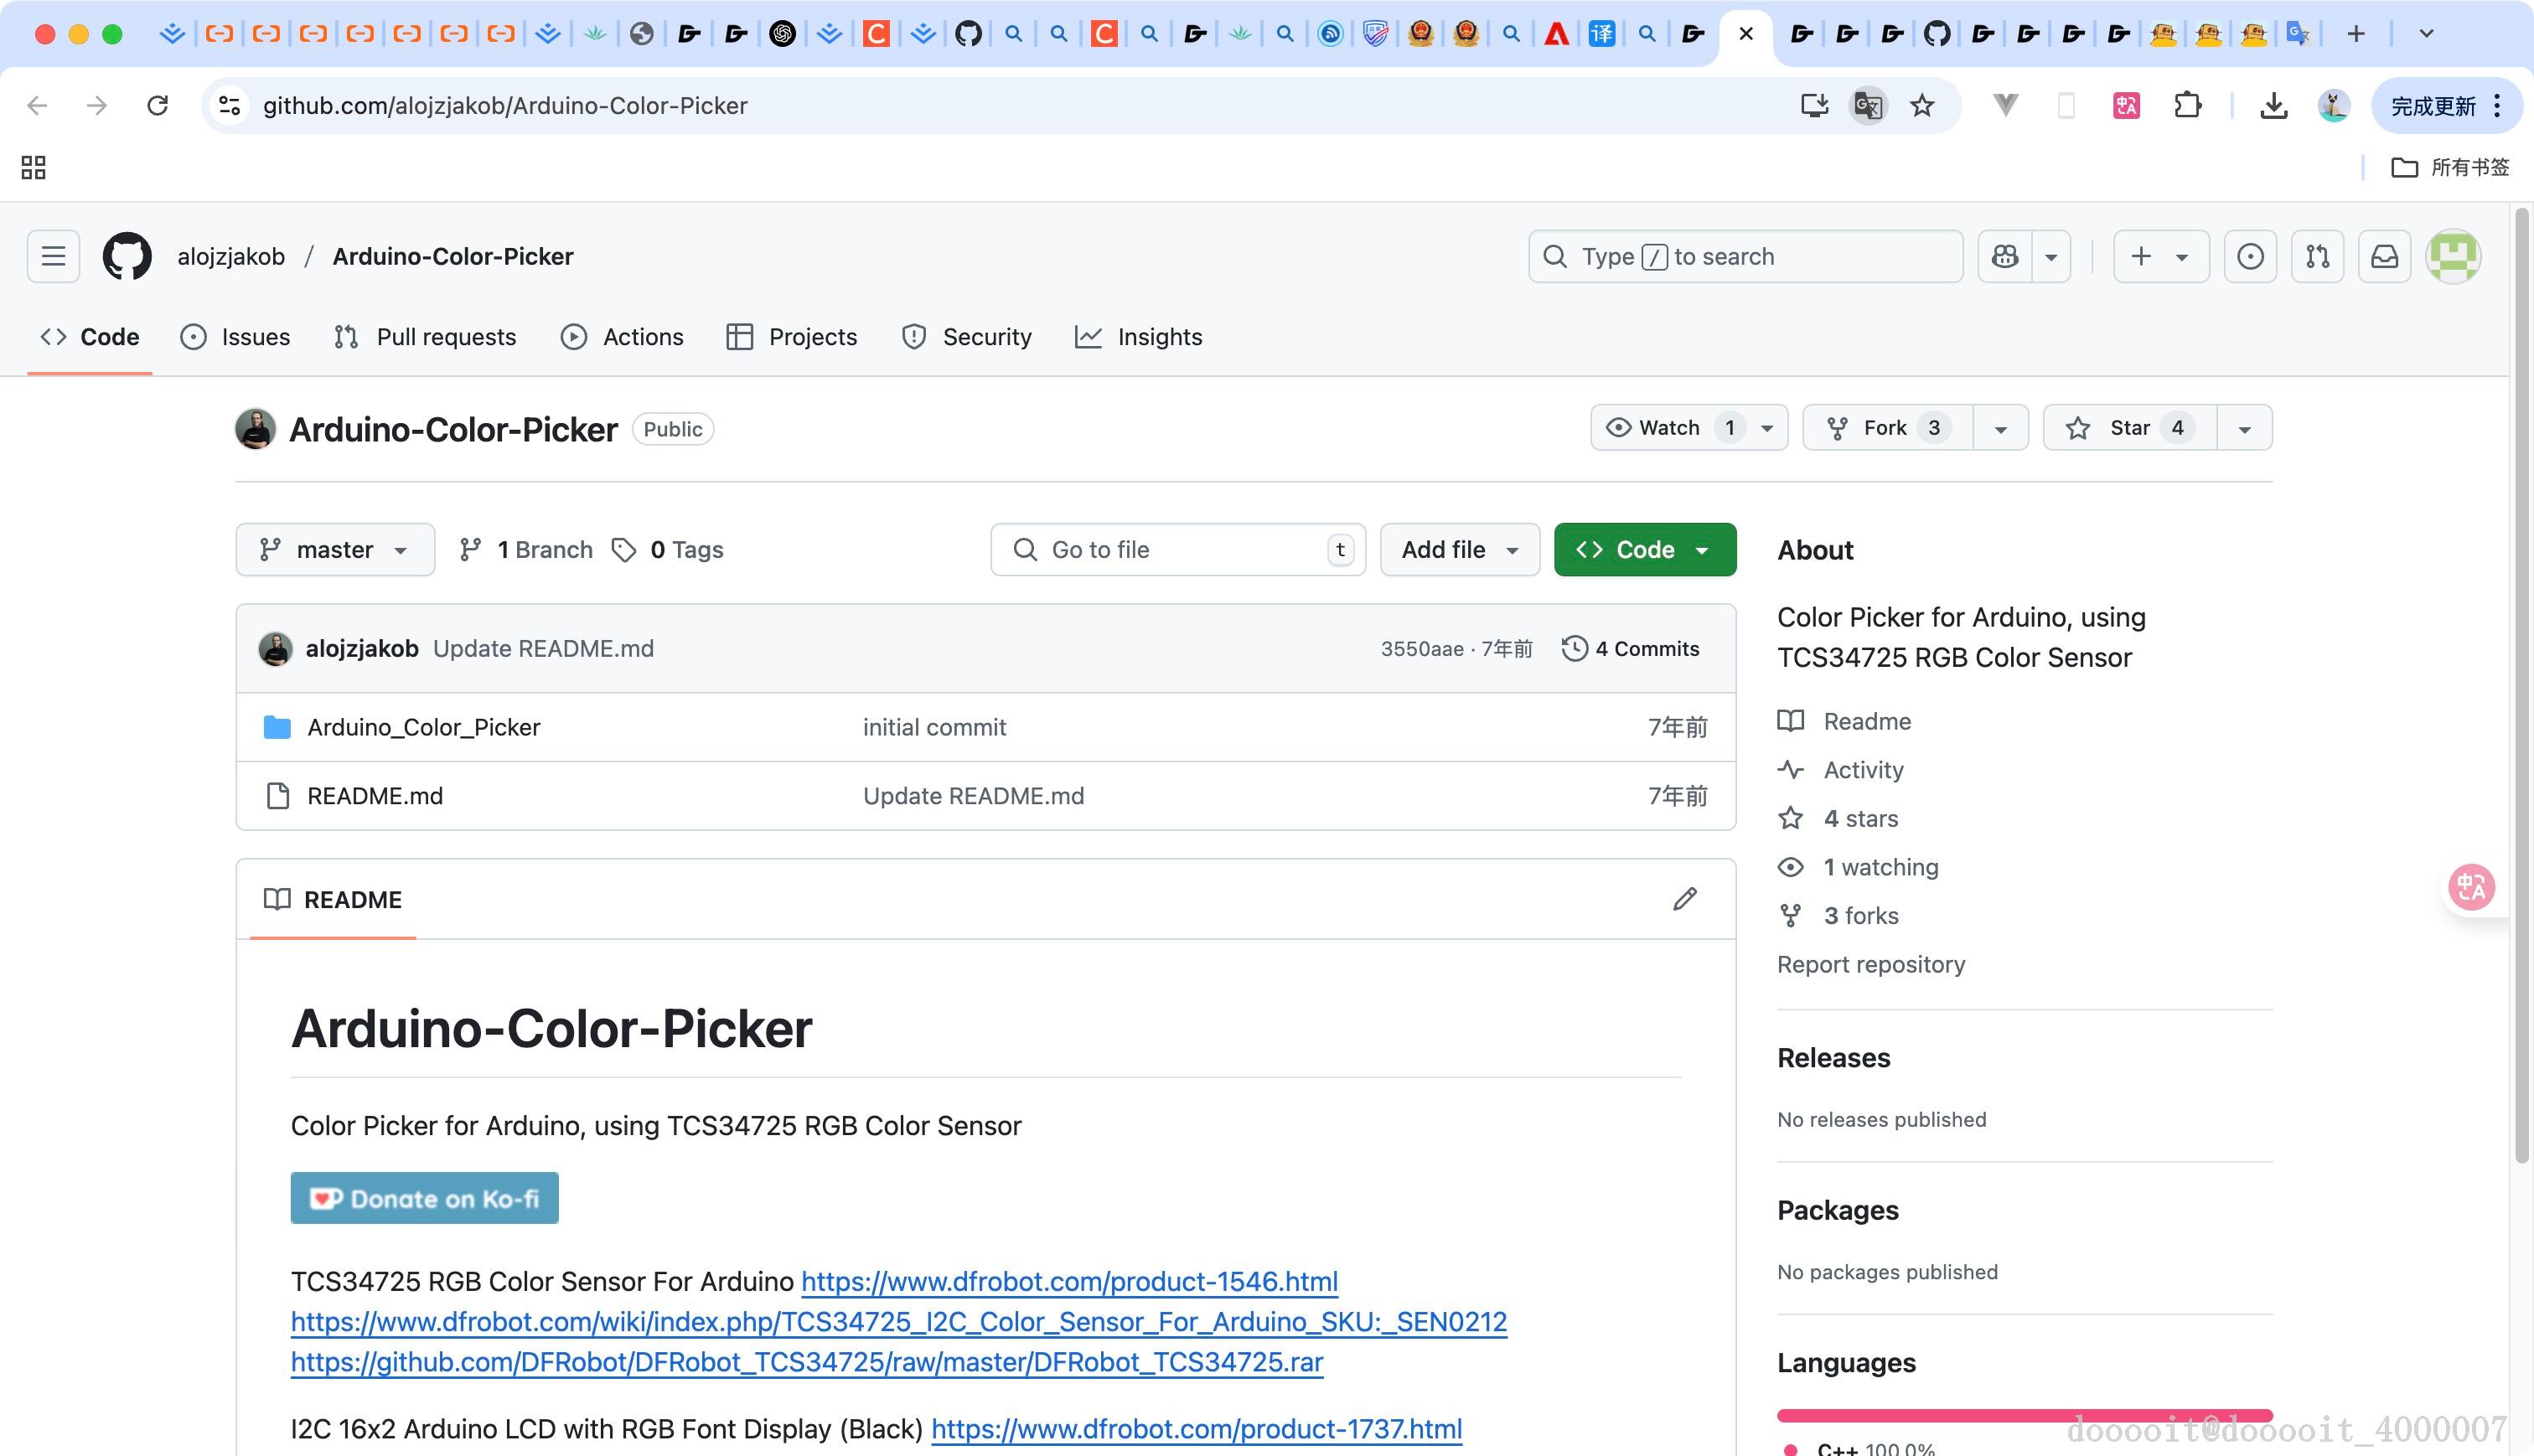Click the Donate on Ko-fi button
2534x1456 pixels.
[424, 1198]
